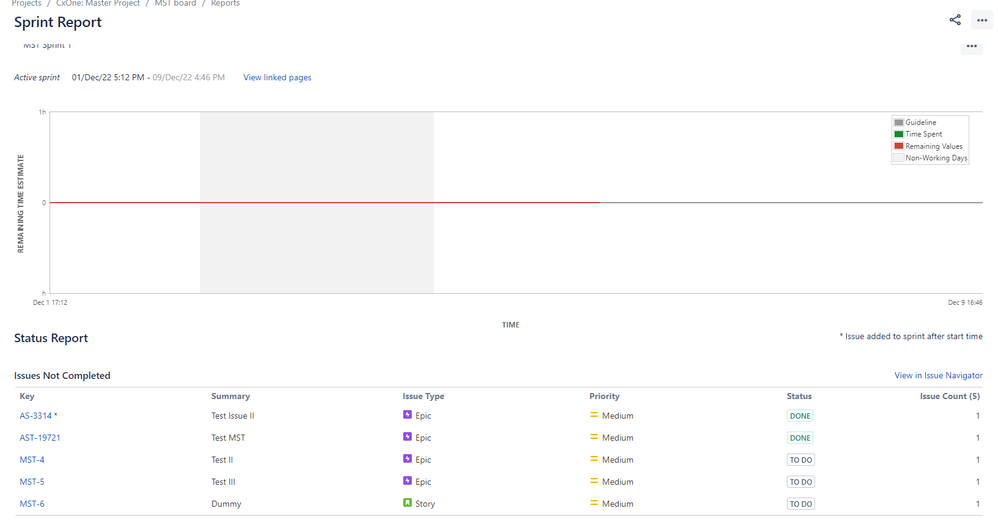Click Medium priority icon for MST-6
The width and height of the screenshot is (998, 524).
tap(594, 503)
